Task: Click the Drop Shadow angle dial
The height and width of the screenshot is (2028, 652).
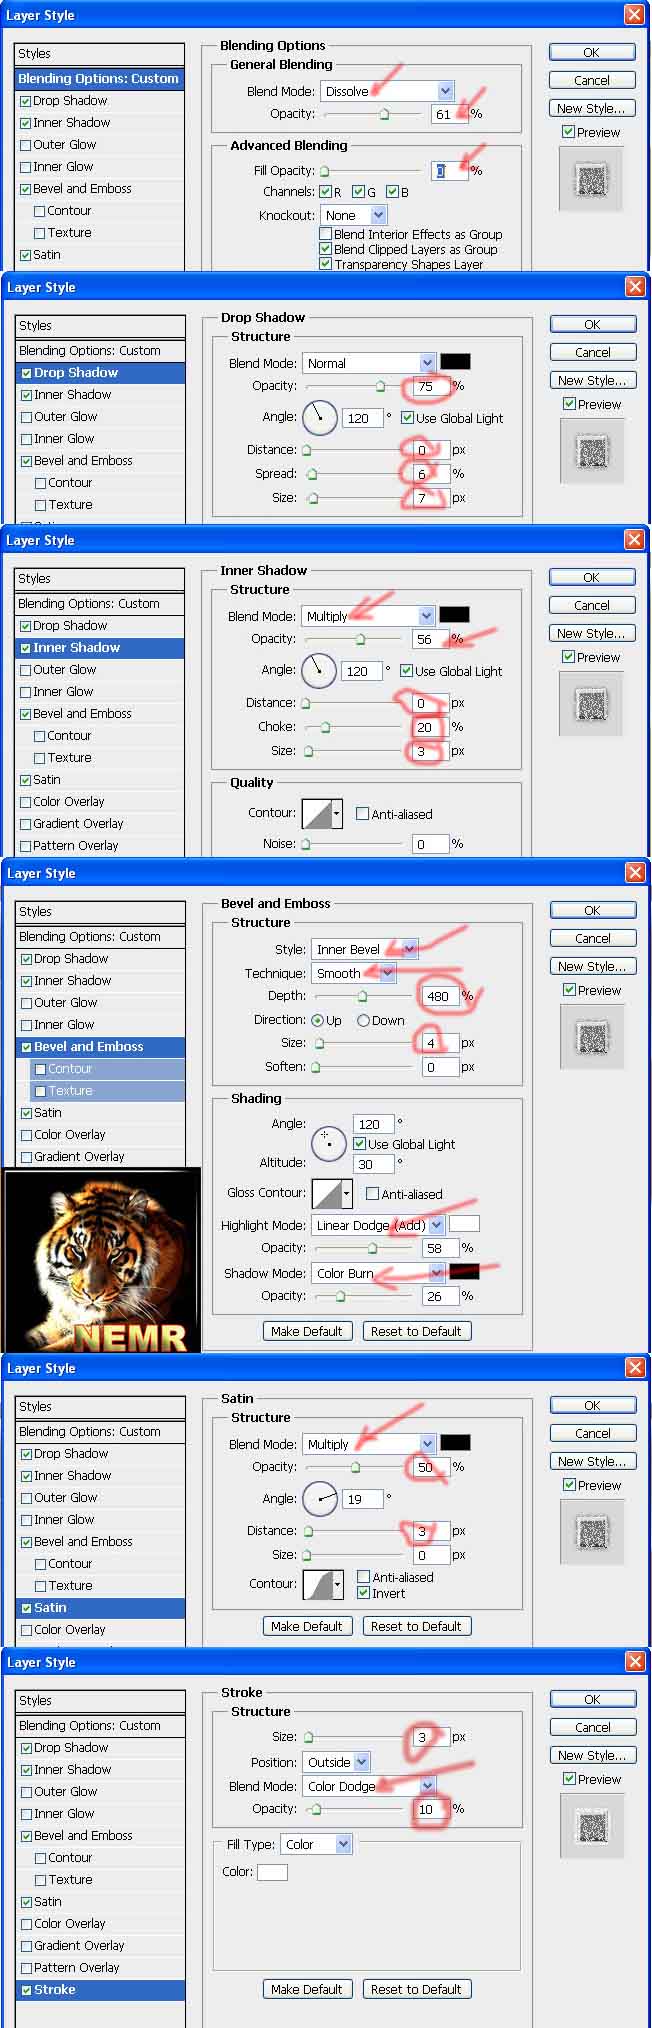Action: click(320, 417)
